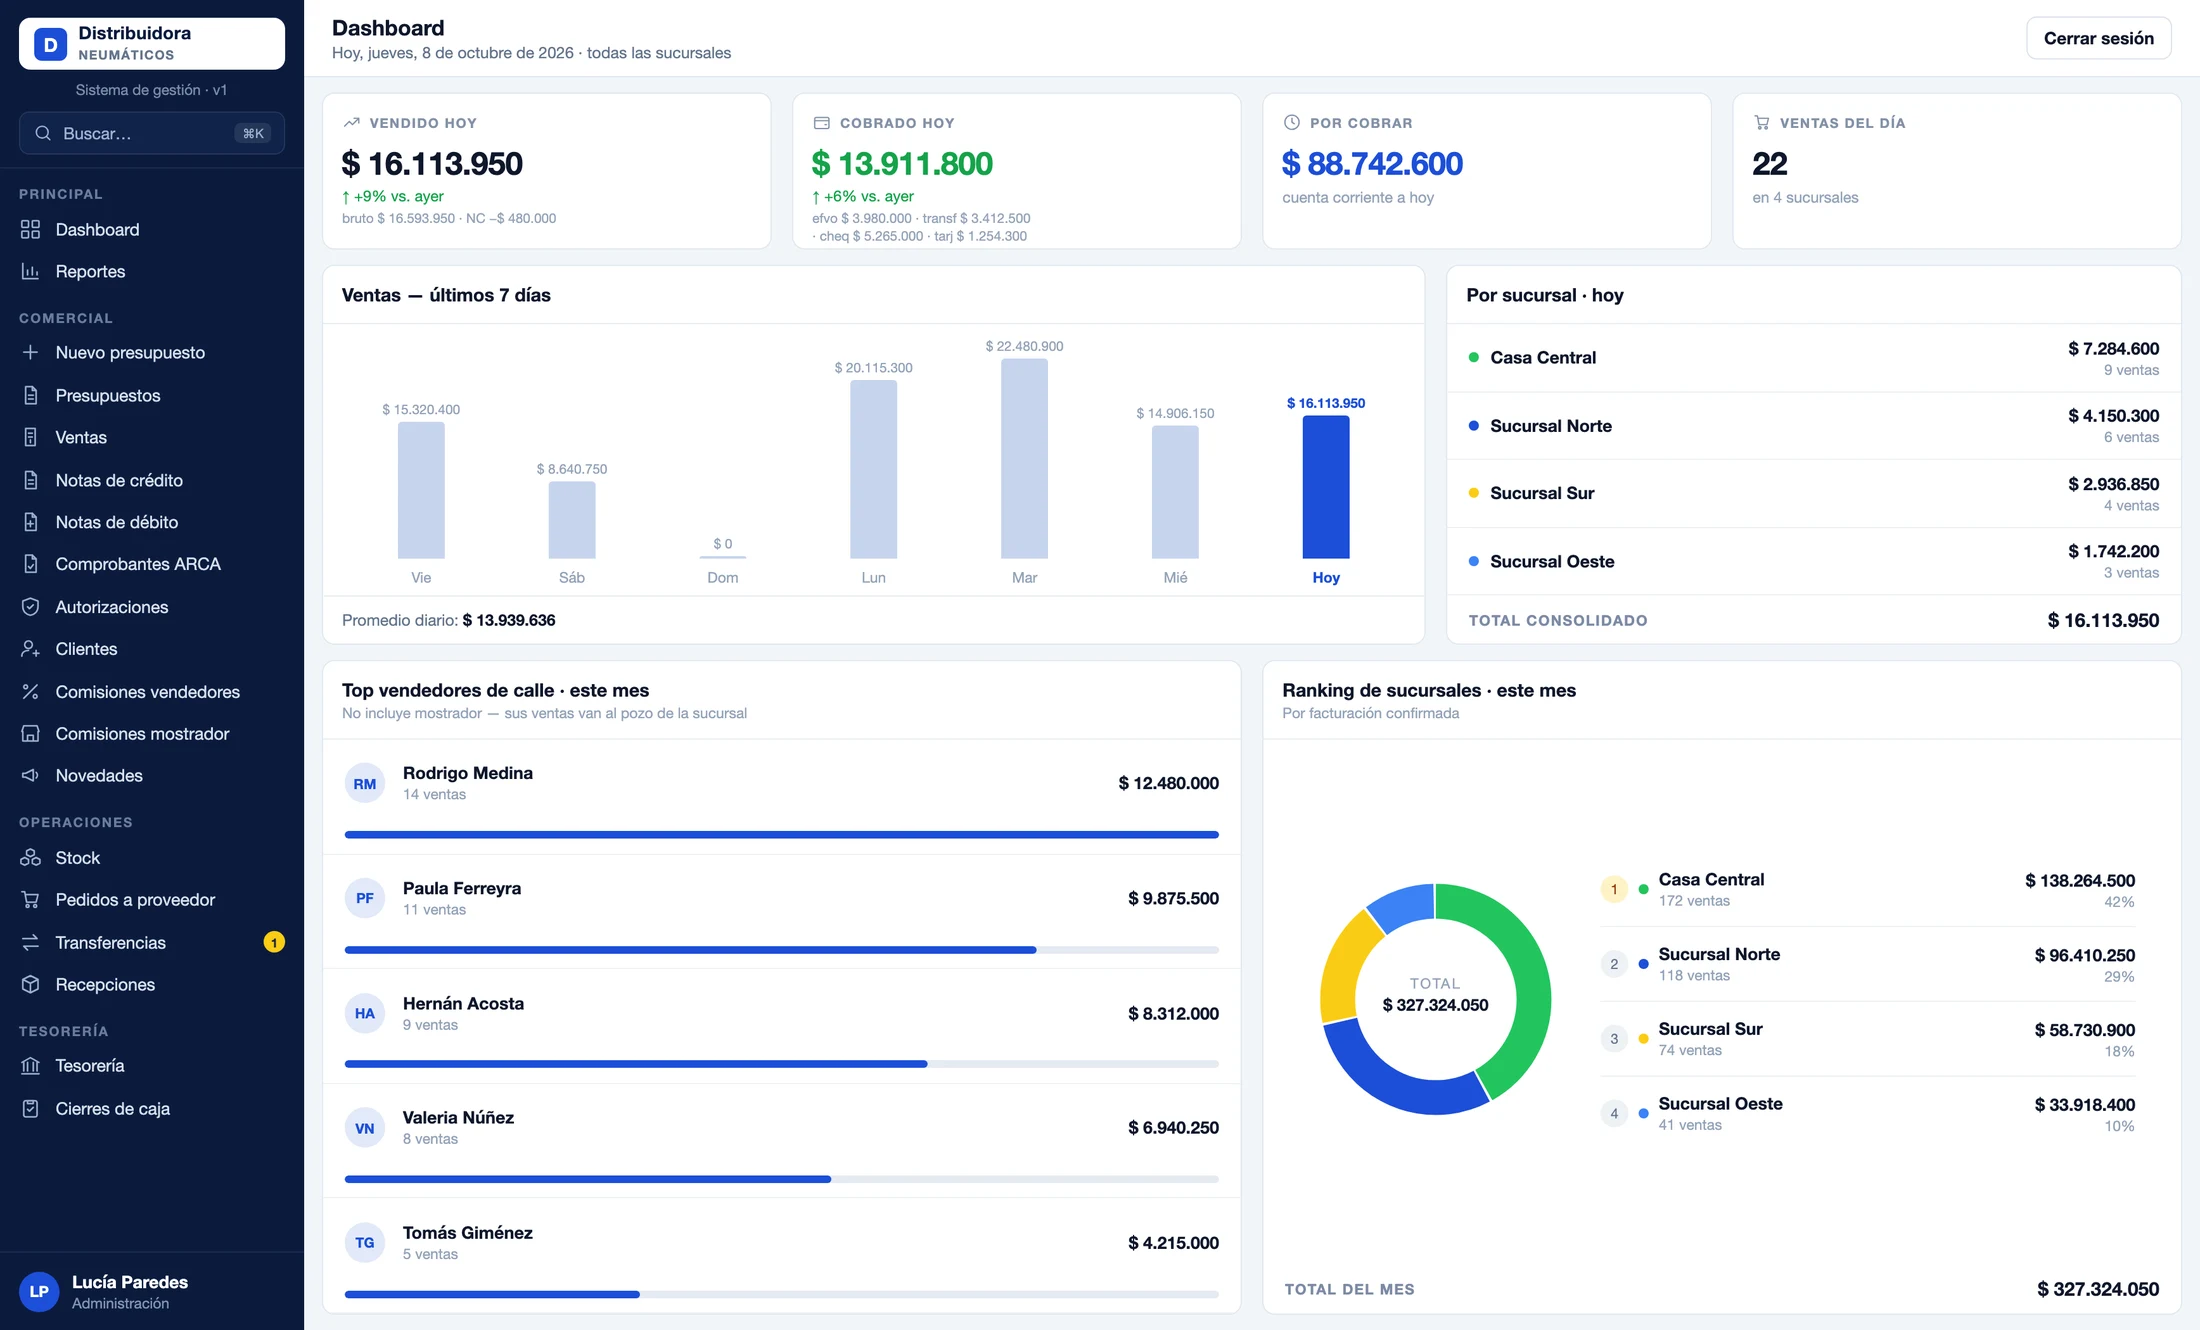Screen dimensions: 2200x1330
Task: Click Rodrigo Medina's progress bar
Action: [x=781, y=834]
